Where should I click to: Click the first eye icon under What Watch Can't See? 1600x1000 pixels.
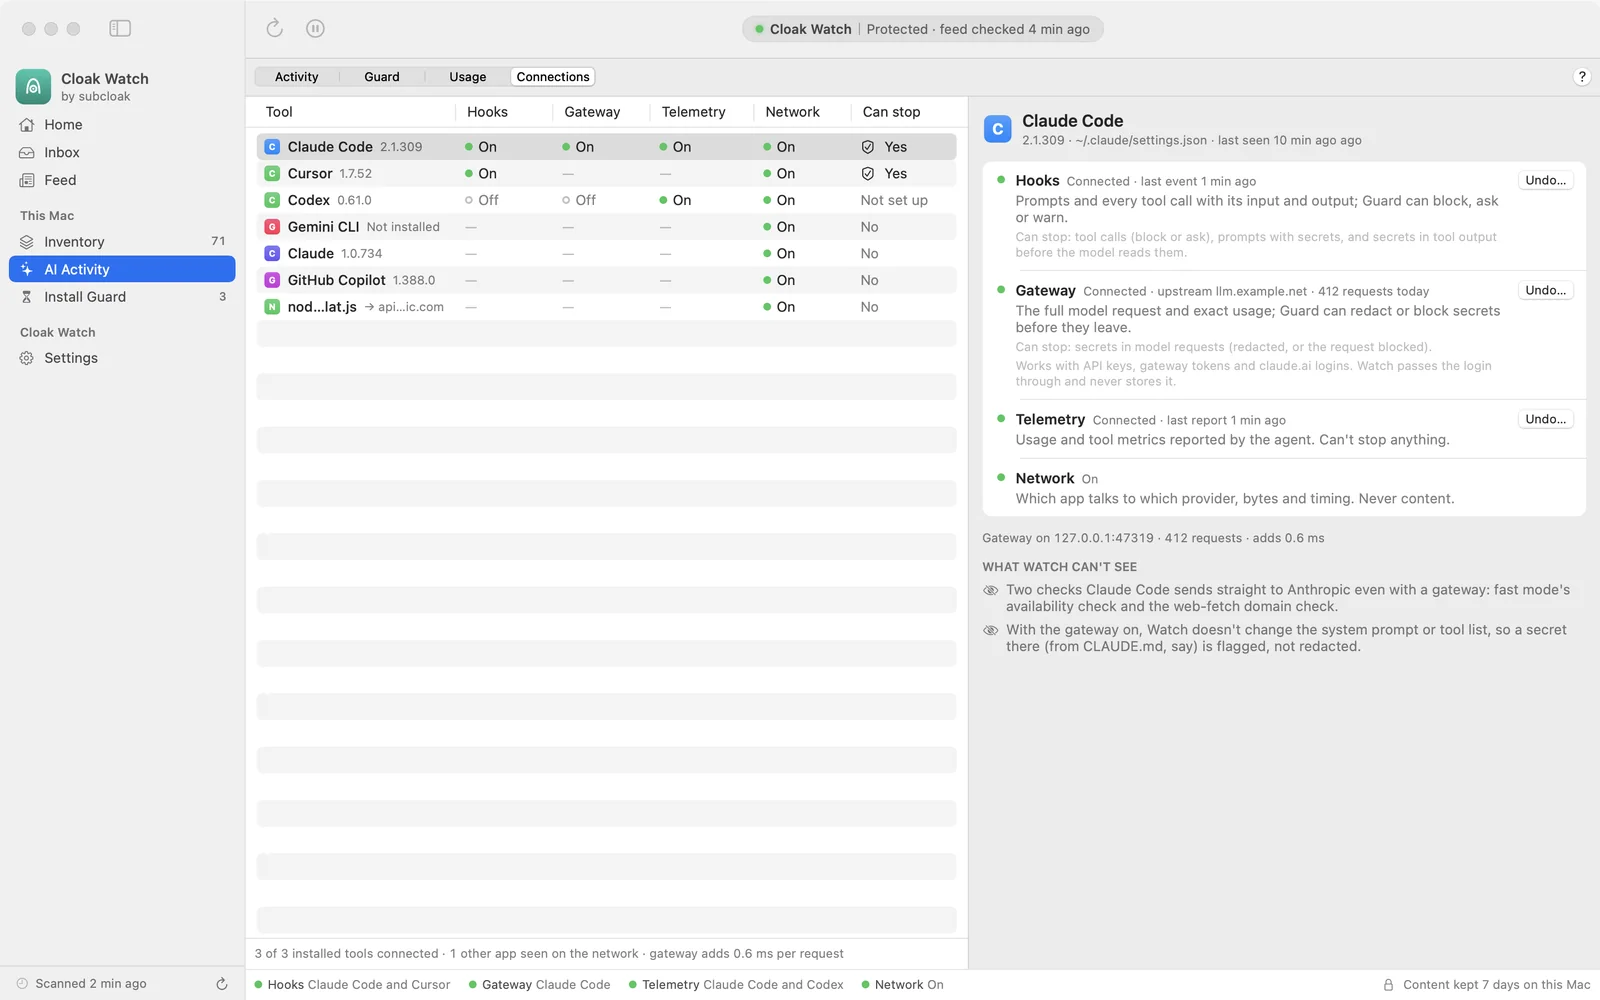click(991, 590)
